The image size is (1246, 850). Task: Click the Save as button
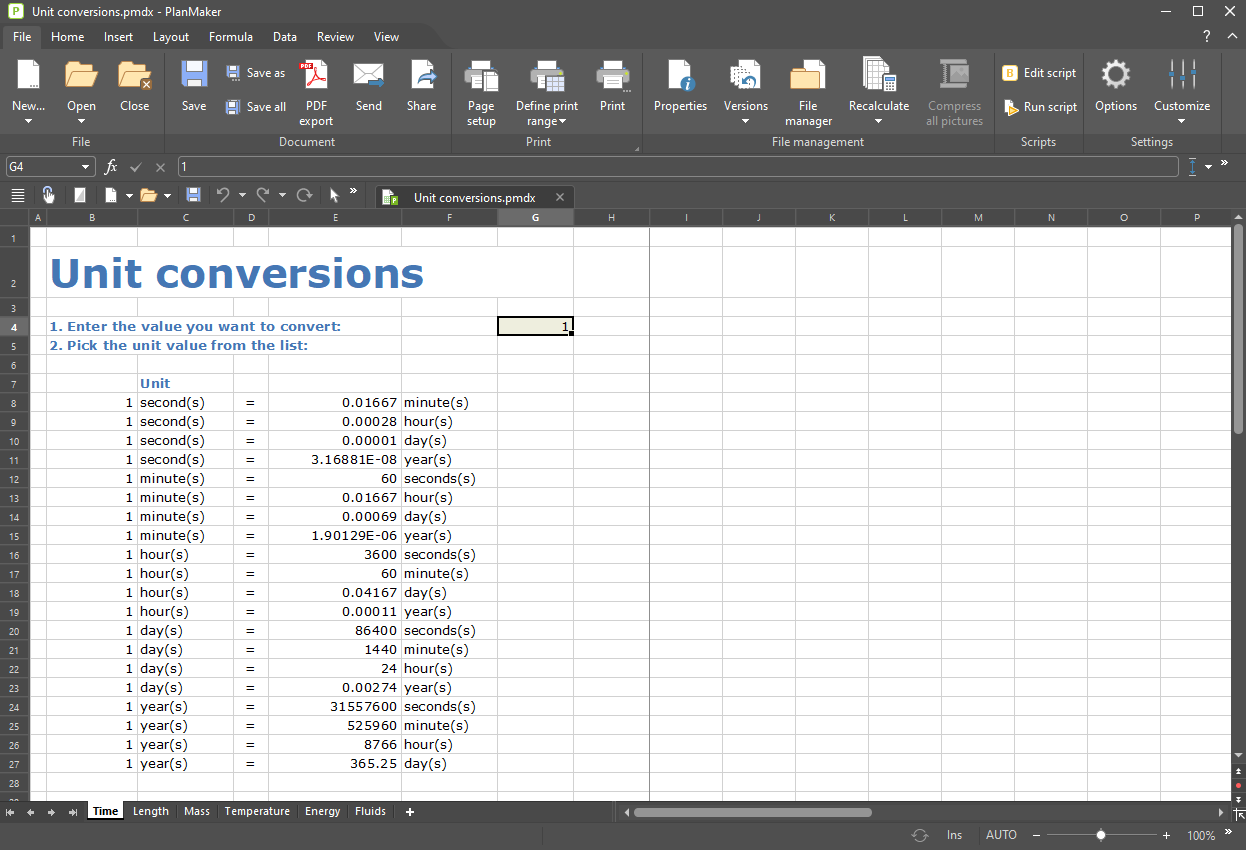click(x=256, y=73)
